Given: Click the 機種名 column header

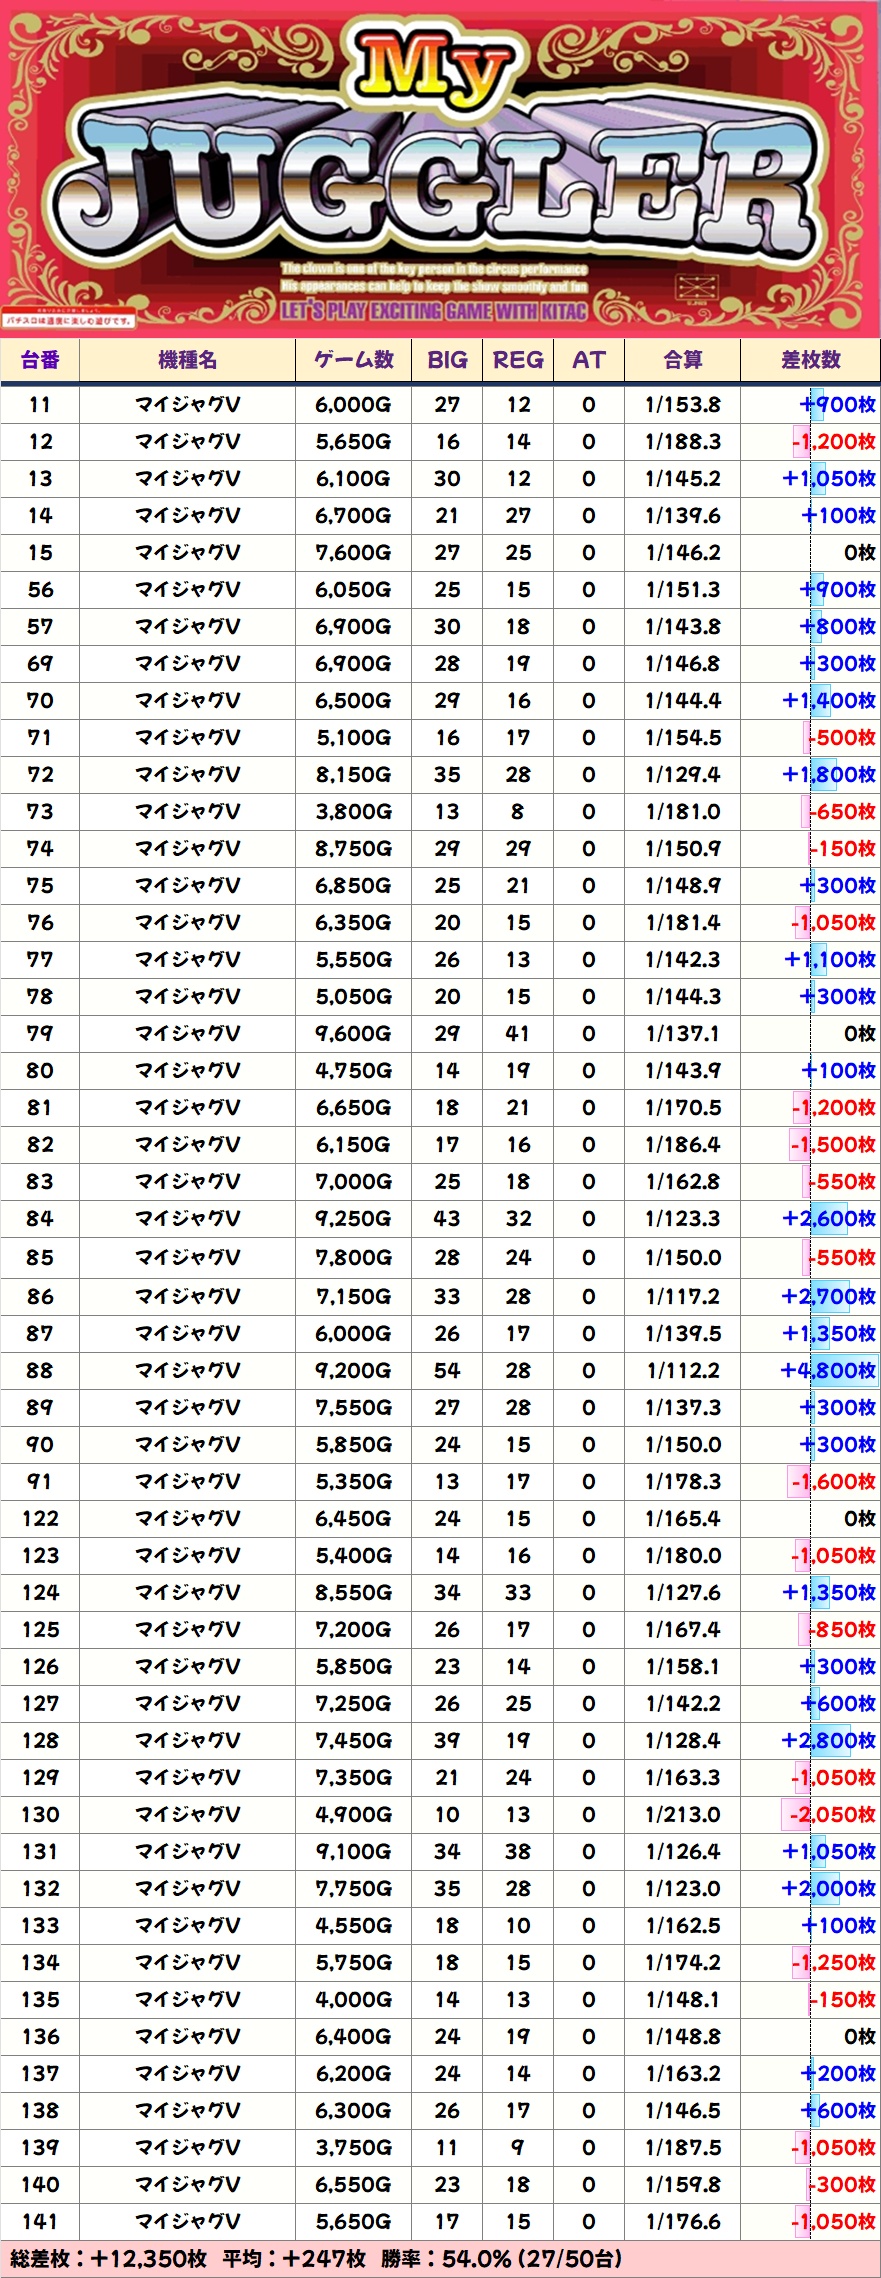Looking at the screenshot, I should (187, 360).
